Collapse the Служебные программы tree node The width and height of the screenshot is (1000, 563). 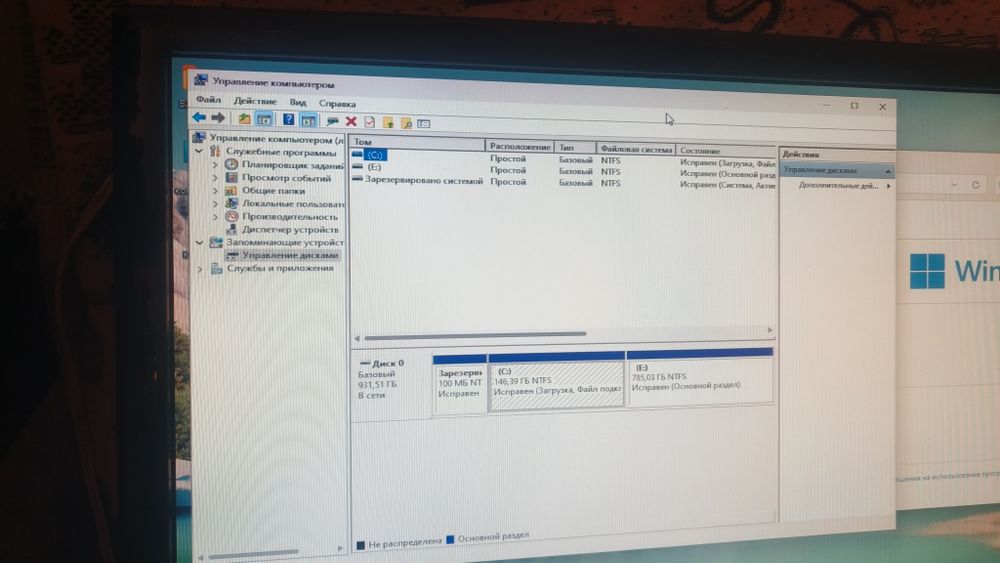[x=199, y=151]
